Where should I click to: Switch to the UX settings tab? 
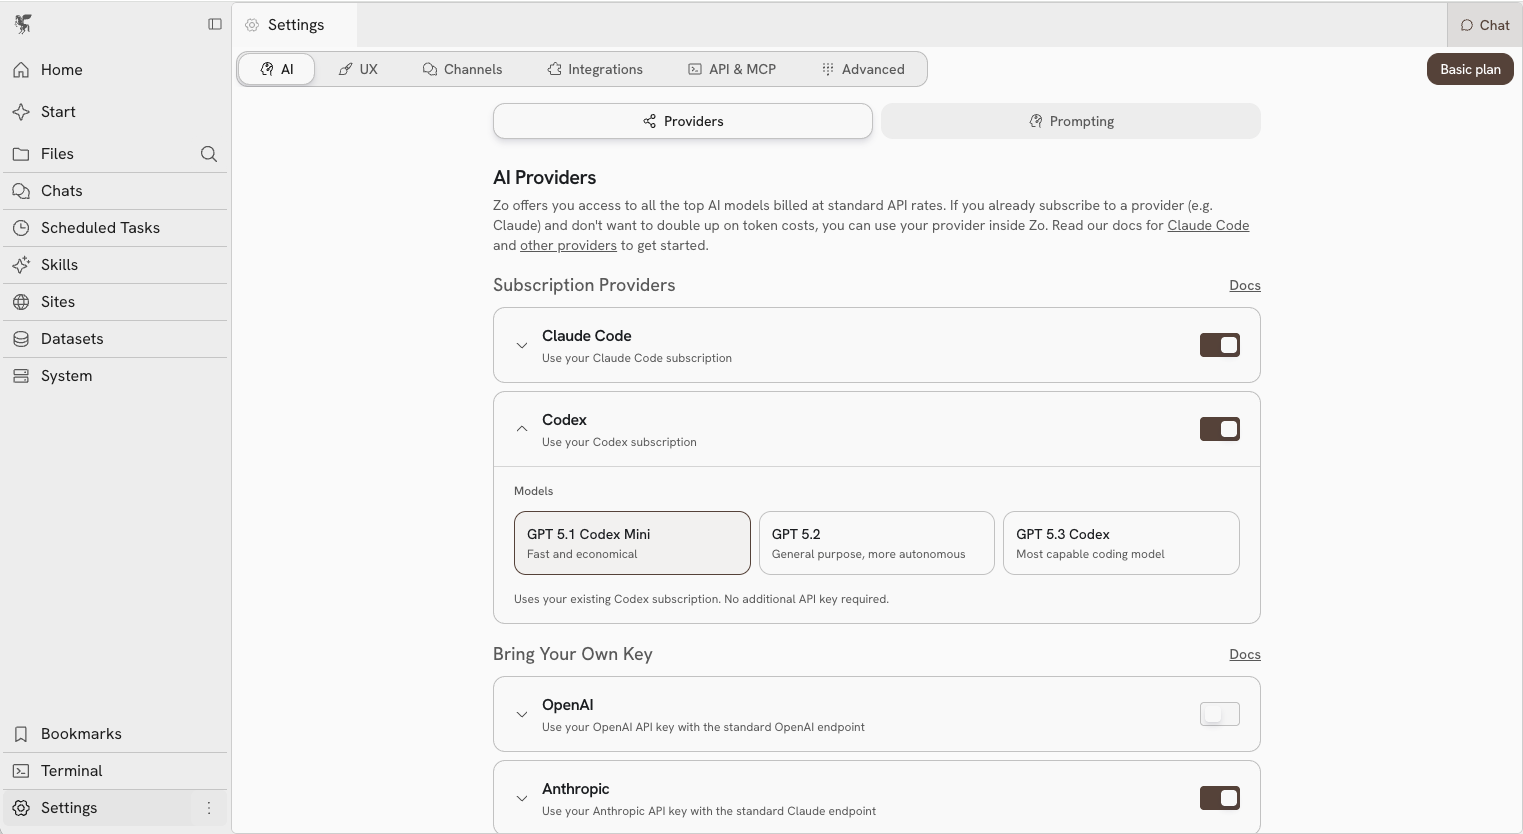358,69
